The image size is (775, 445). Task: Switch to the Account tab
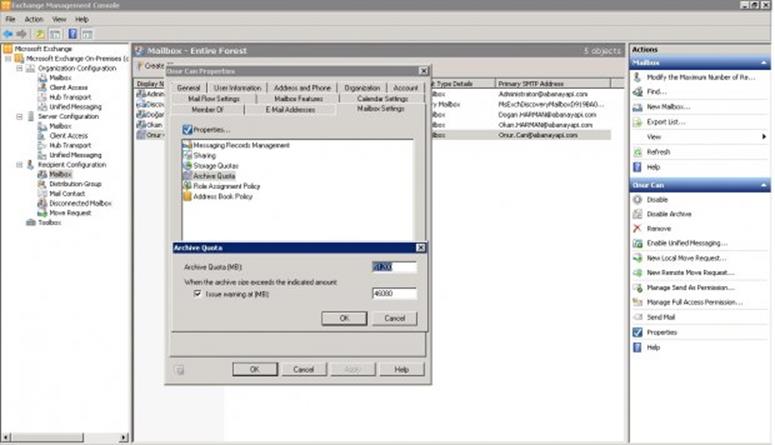[x=405, y=88]
